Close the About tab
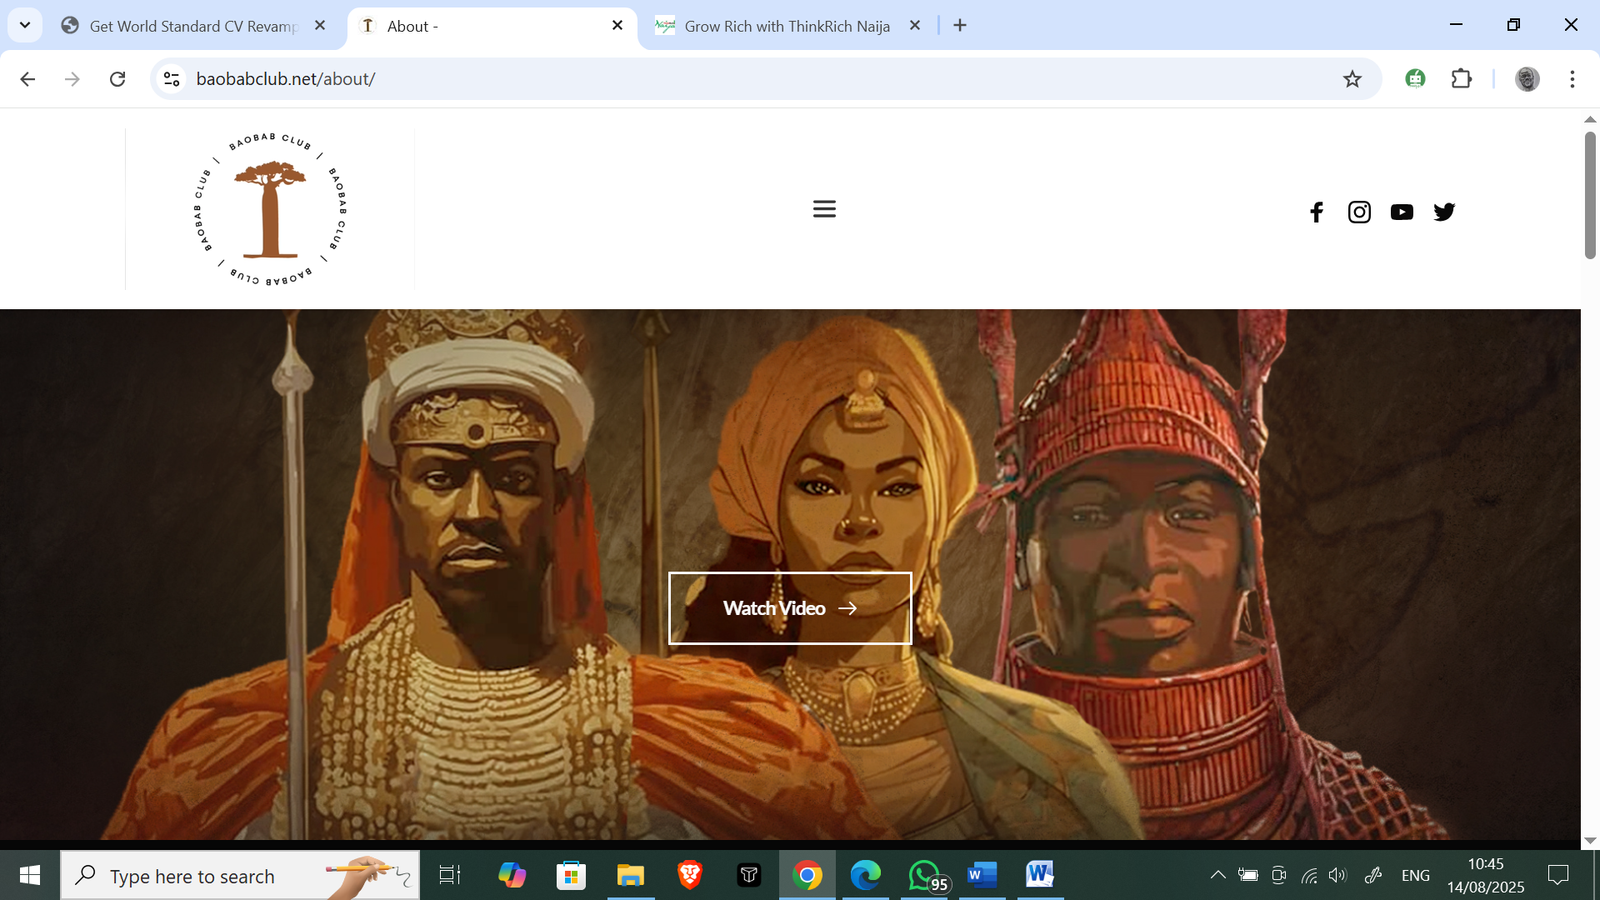The height and width of the screenshot is (900, 1600). pos(617,26)
